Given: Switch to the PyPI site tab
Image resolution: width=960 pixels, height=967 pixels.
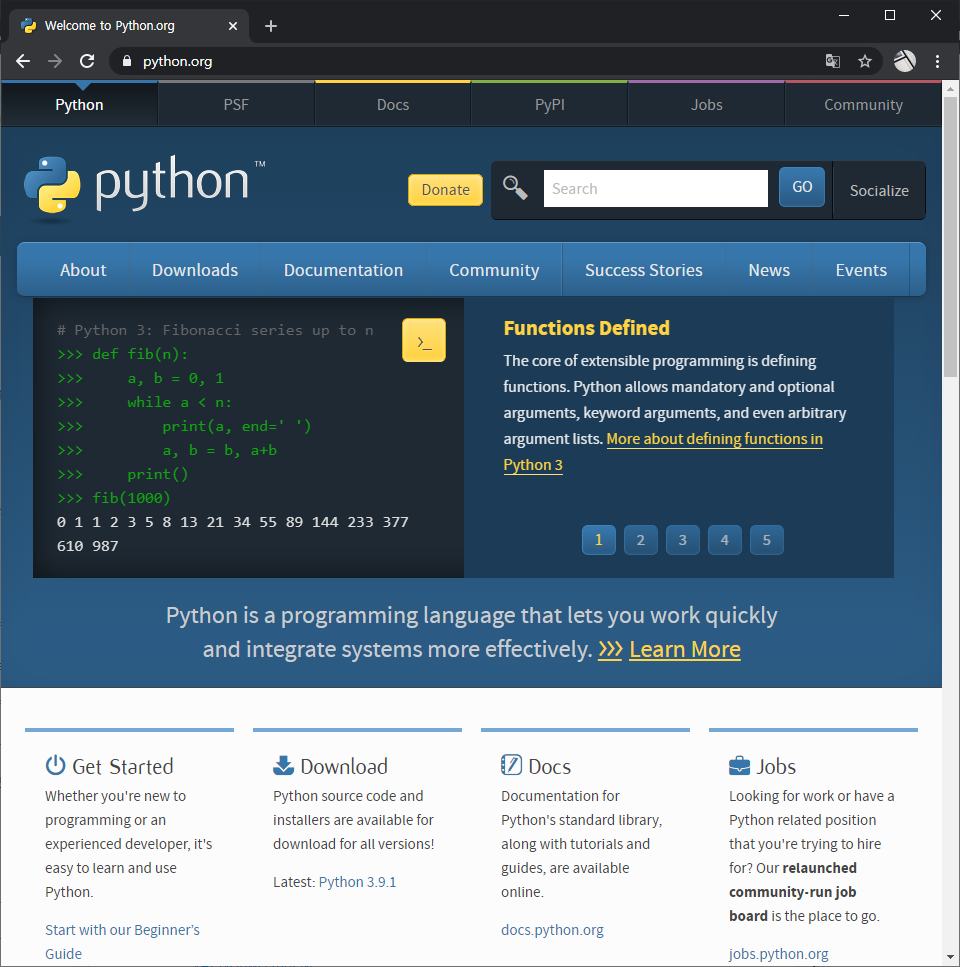Looking at the screenshot, I should tap(549, 105).
